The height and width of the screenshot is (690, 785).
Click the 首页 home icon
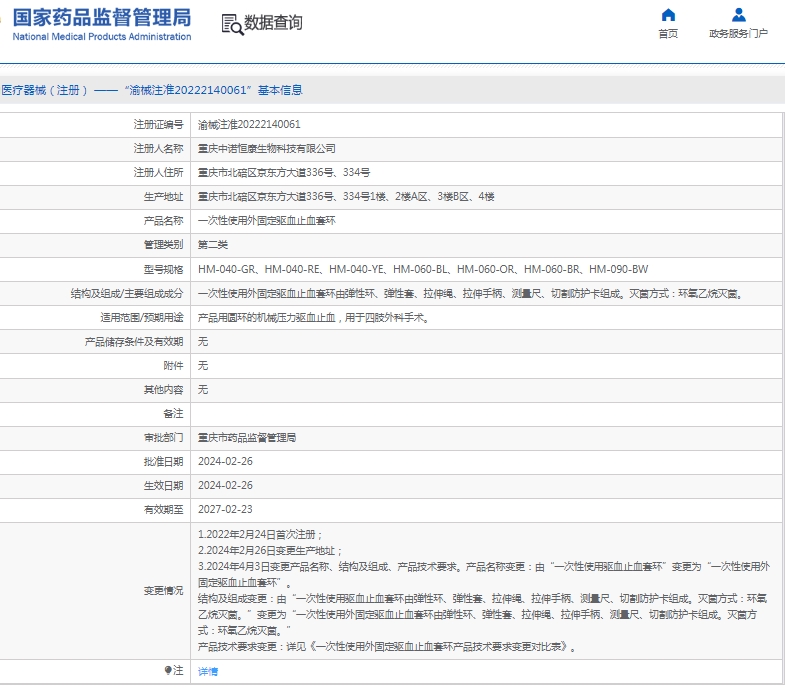click(x=668, y=15)
